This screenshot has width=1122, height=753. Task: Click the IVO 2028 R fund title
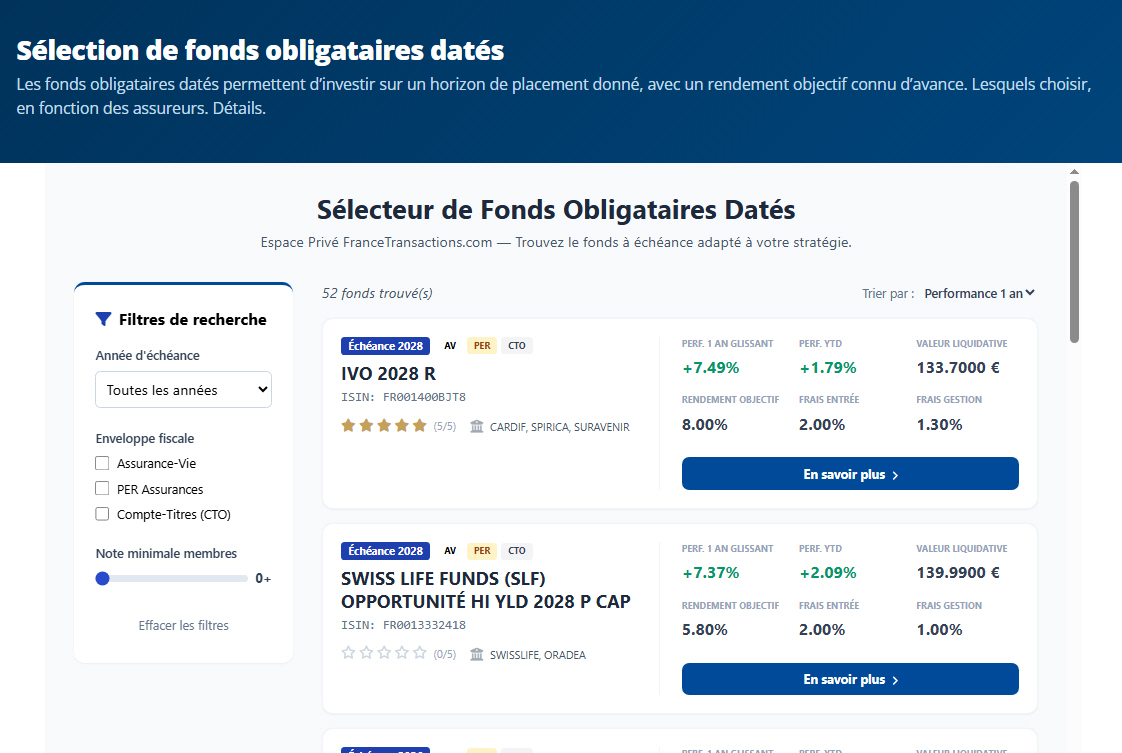coord(389,374)
